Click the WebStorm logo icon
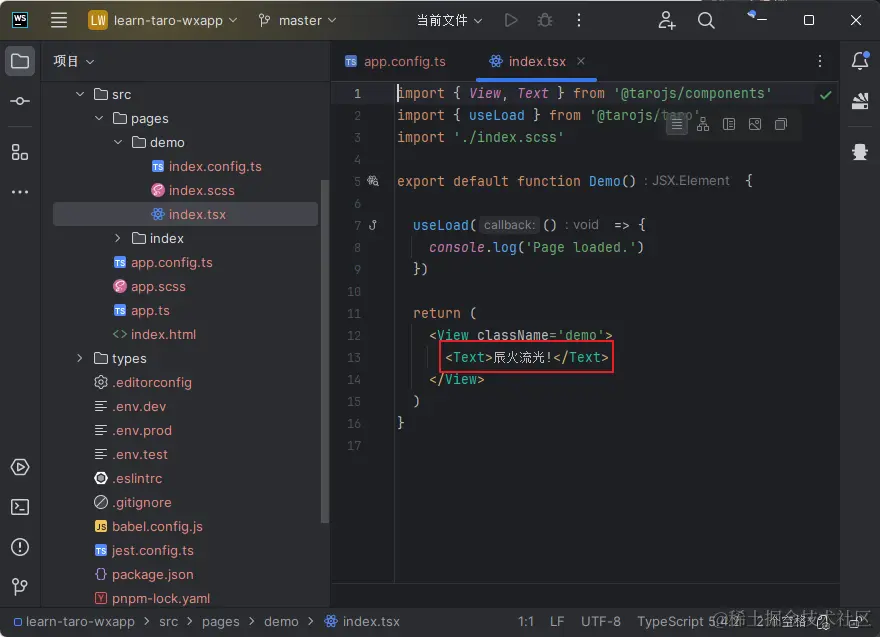880x637 pixels. pyautogui.click(x=20, y=20)
